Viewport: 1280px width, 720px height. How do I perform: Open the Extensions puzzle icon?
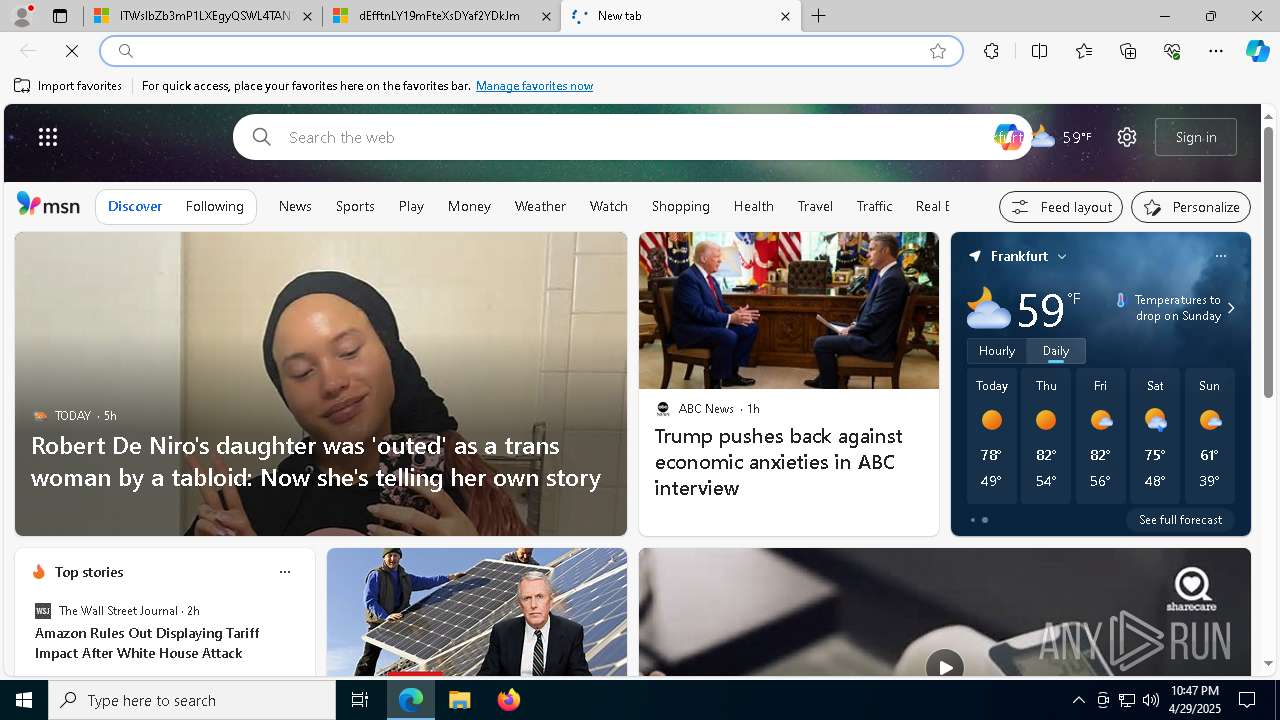tap(991, 51)
